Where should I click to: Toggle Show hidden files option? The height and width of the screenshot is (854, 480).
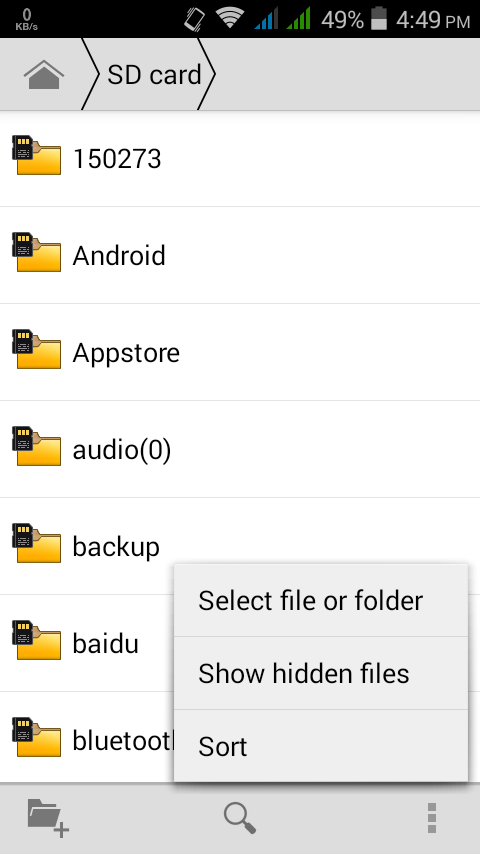coord(321,673)
